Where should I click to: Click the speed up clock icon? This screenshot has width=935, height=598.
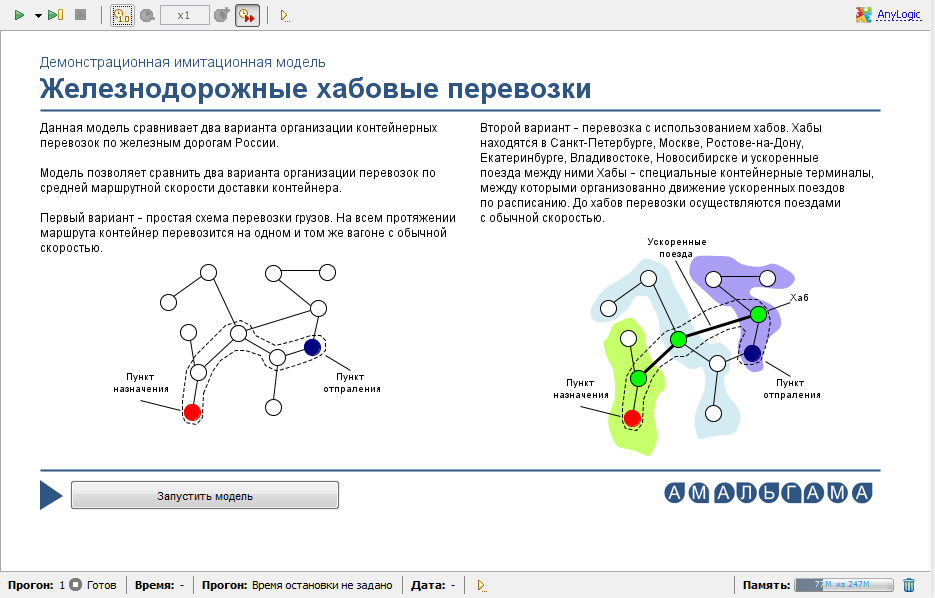tap(222, 15)
